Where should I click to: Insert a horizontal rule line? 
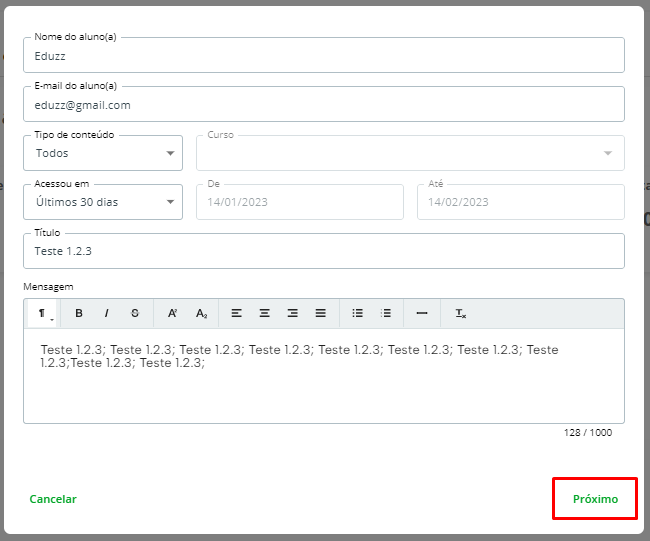point(422,314)
